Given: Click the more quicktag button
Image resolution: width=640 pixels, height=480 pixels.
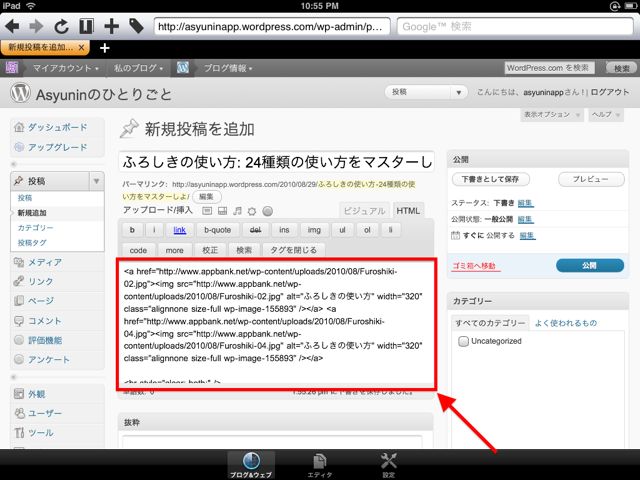Looking at the screenshot, I should point(174,250).
